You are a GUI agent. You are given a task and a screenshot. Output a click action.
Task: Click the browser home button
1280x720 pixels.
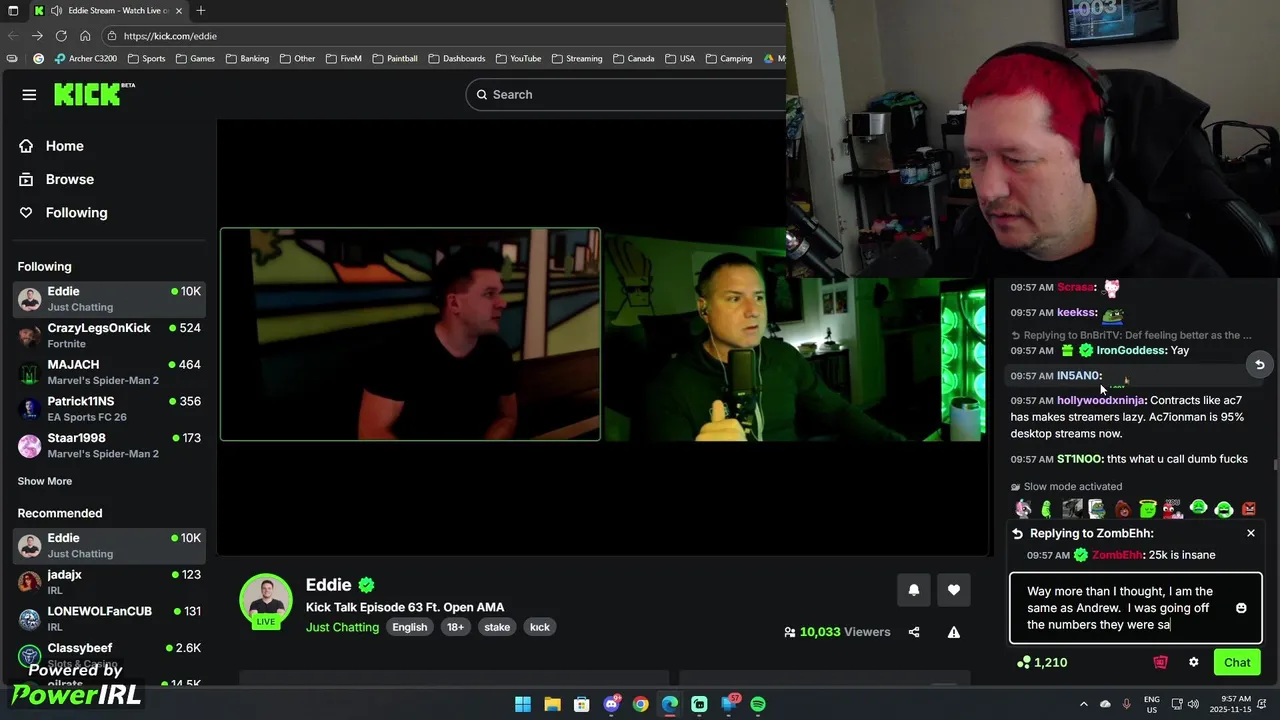(x=85, y=36)
